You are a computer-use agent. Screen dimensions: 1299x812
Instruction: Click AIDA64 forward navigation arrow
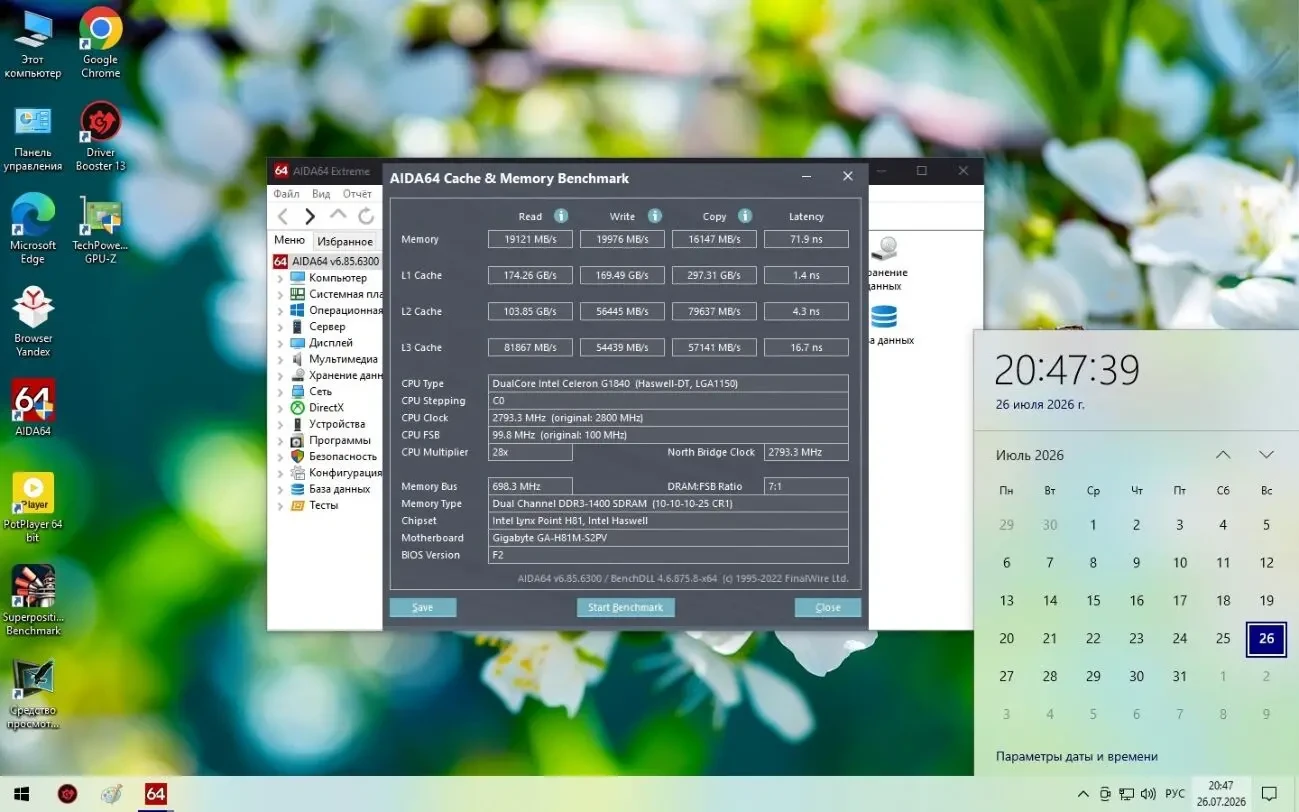[310, 216]
